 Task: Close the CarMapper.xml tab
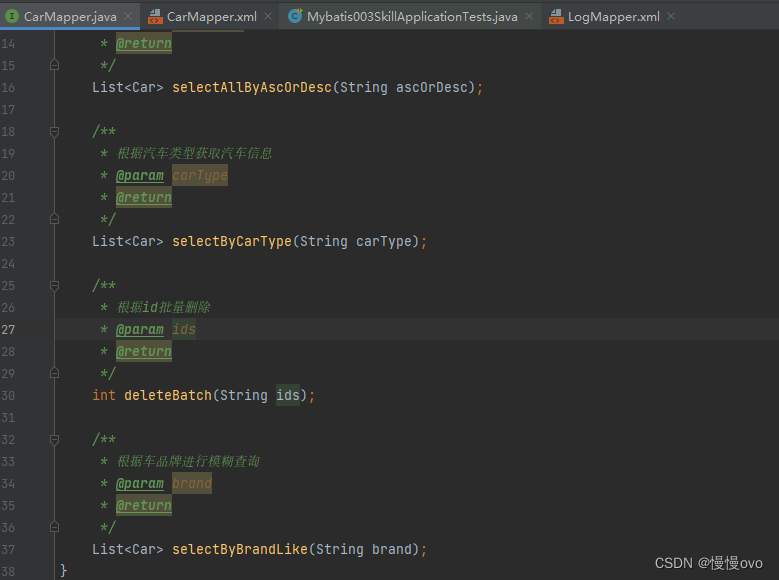tap(268, 16)
